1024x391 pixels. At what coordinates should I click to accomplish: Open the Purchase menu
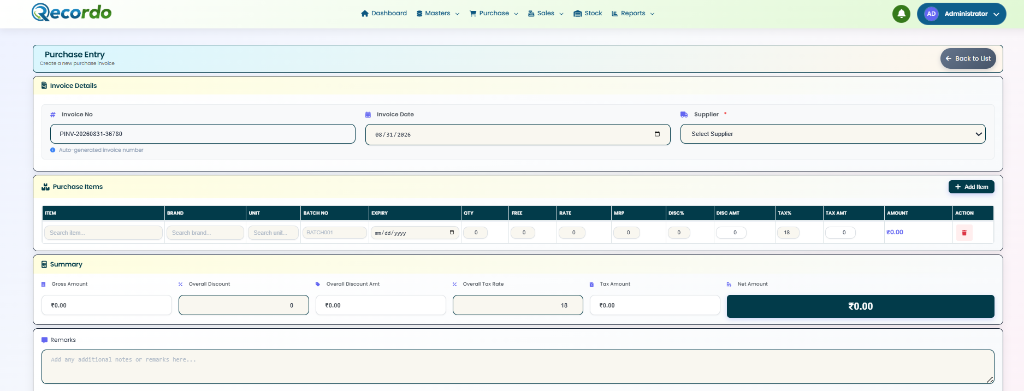(494, 13)
